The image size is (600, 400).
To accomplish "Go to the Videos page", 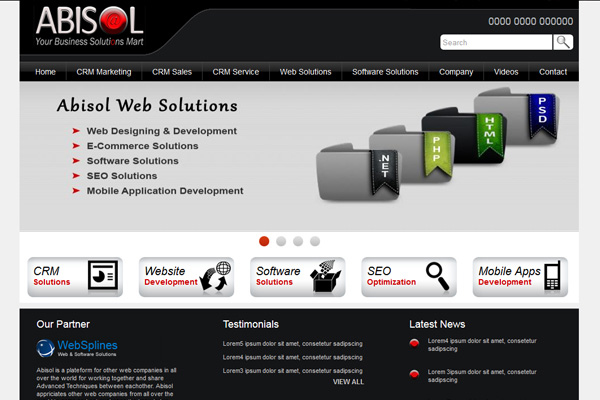I will 506,72.
